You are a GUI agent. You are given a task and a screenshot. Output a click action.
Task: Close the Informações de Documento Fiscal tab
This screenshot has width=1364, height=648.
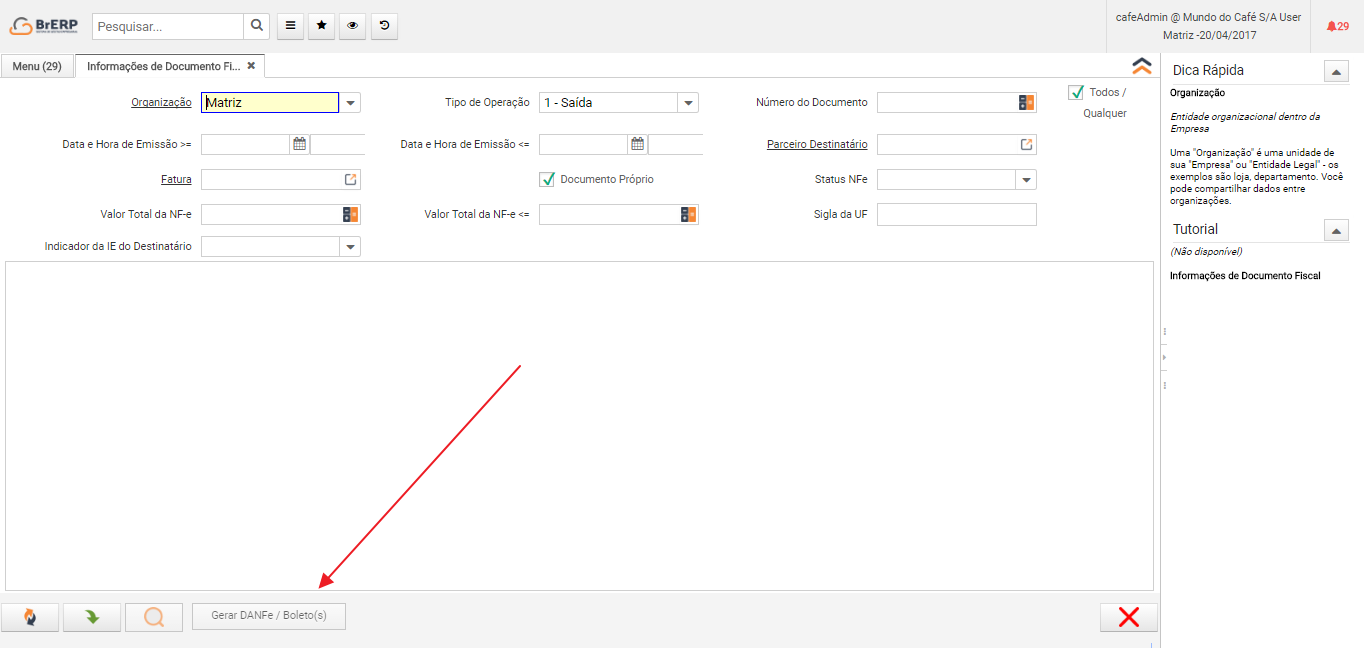[251, 66]
